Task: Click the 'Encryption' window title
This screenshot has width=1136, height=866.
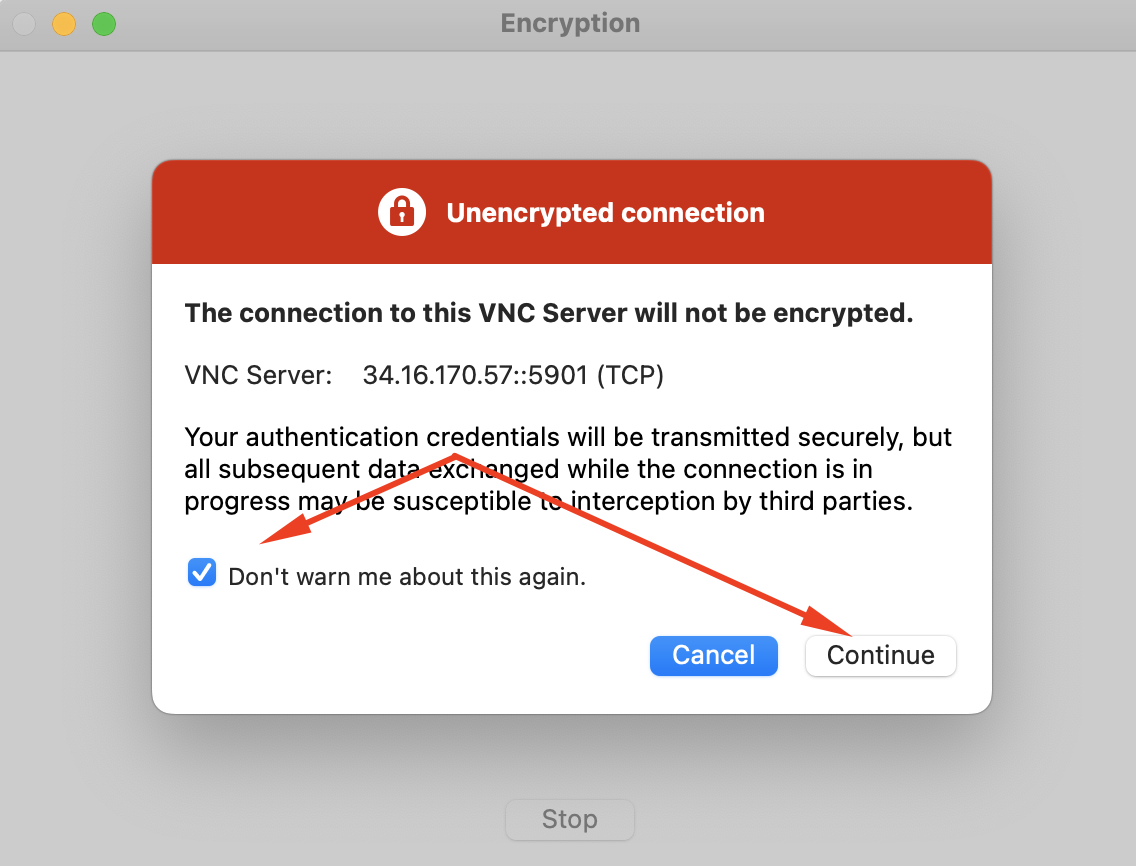Action: tap(570, 23)
